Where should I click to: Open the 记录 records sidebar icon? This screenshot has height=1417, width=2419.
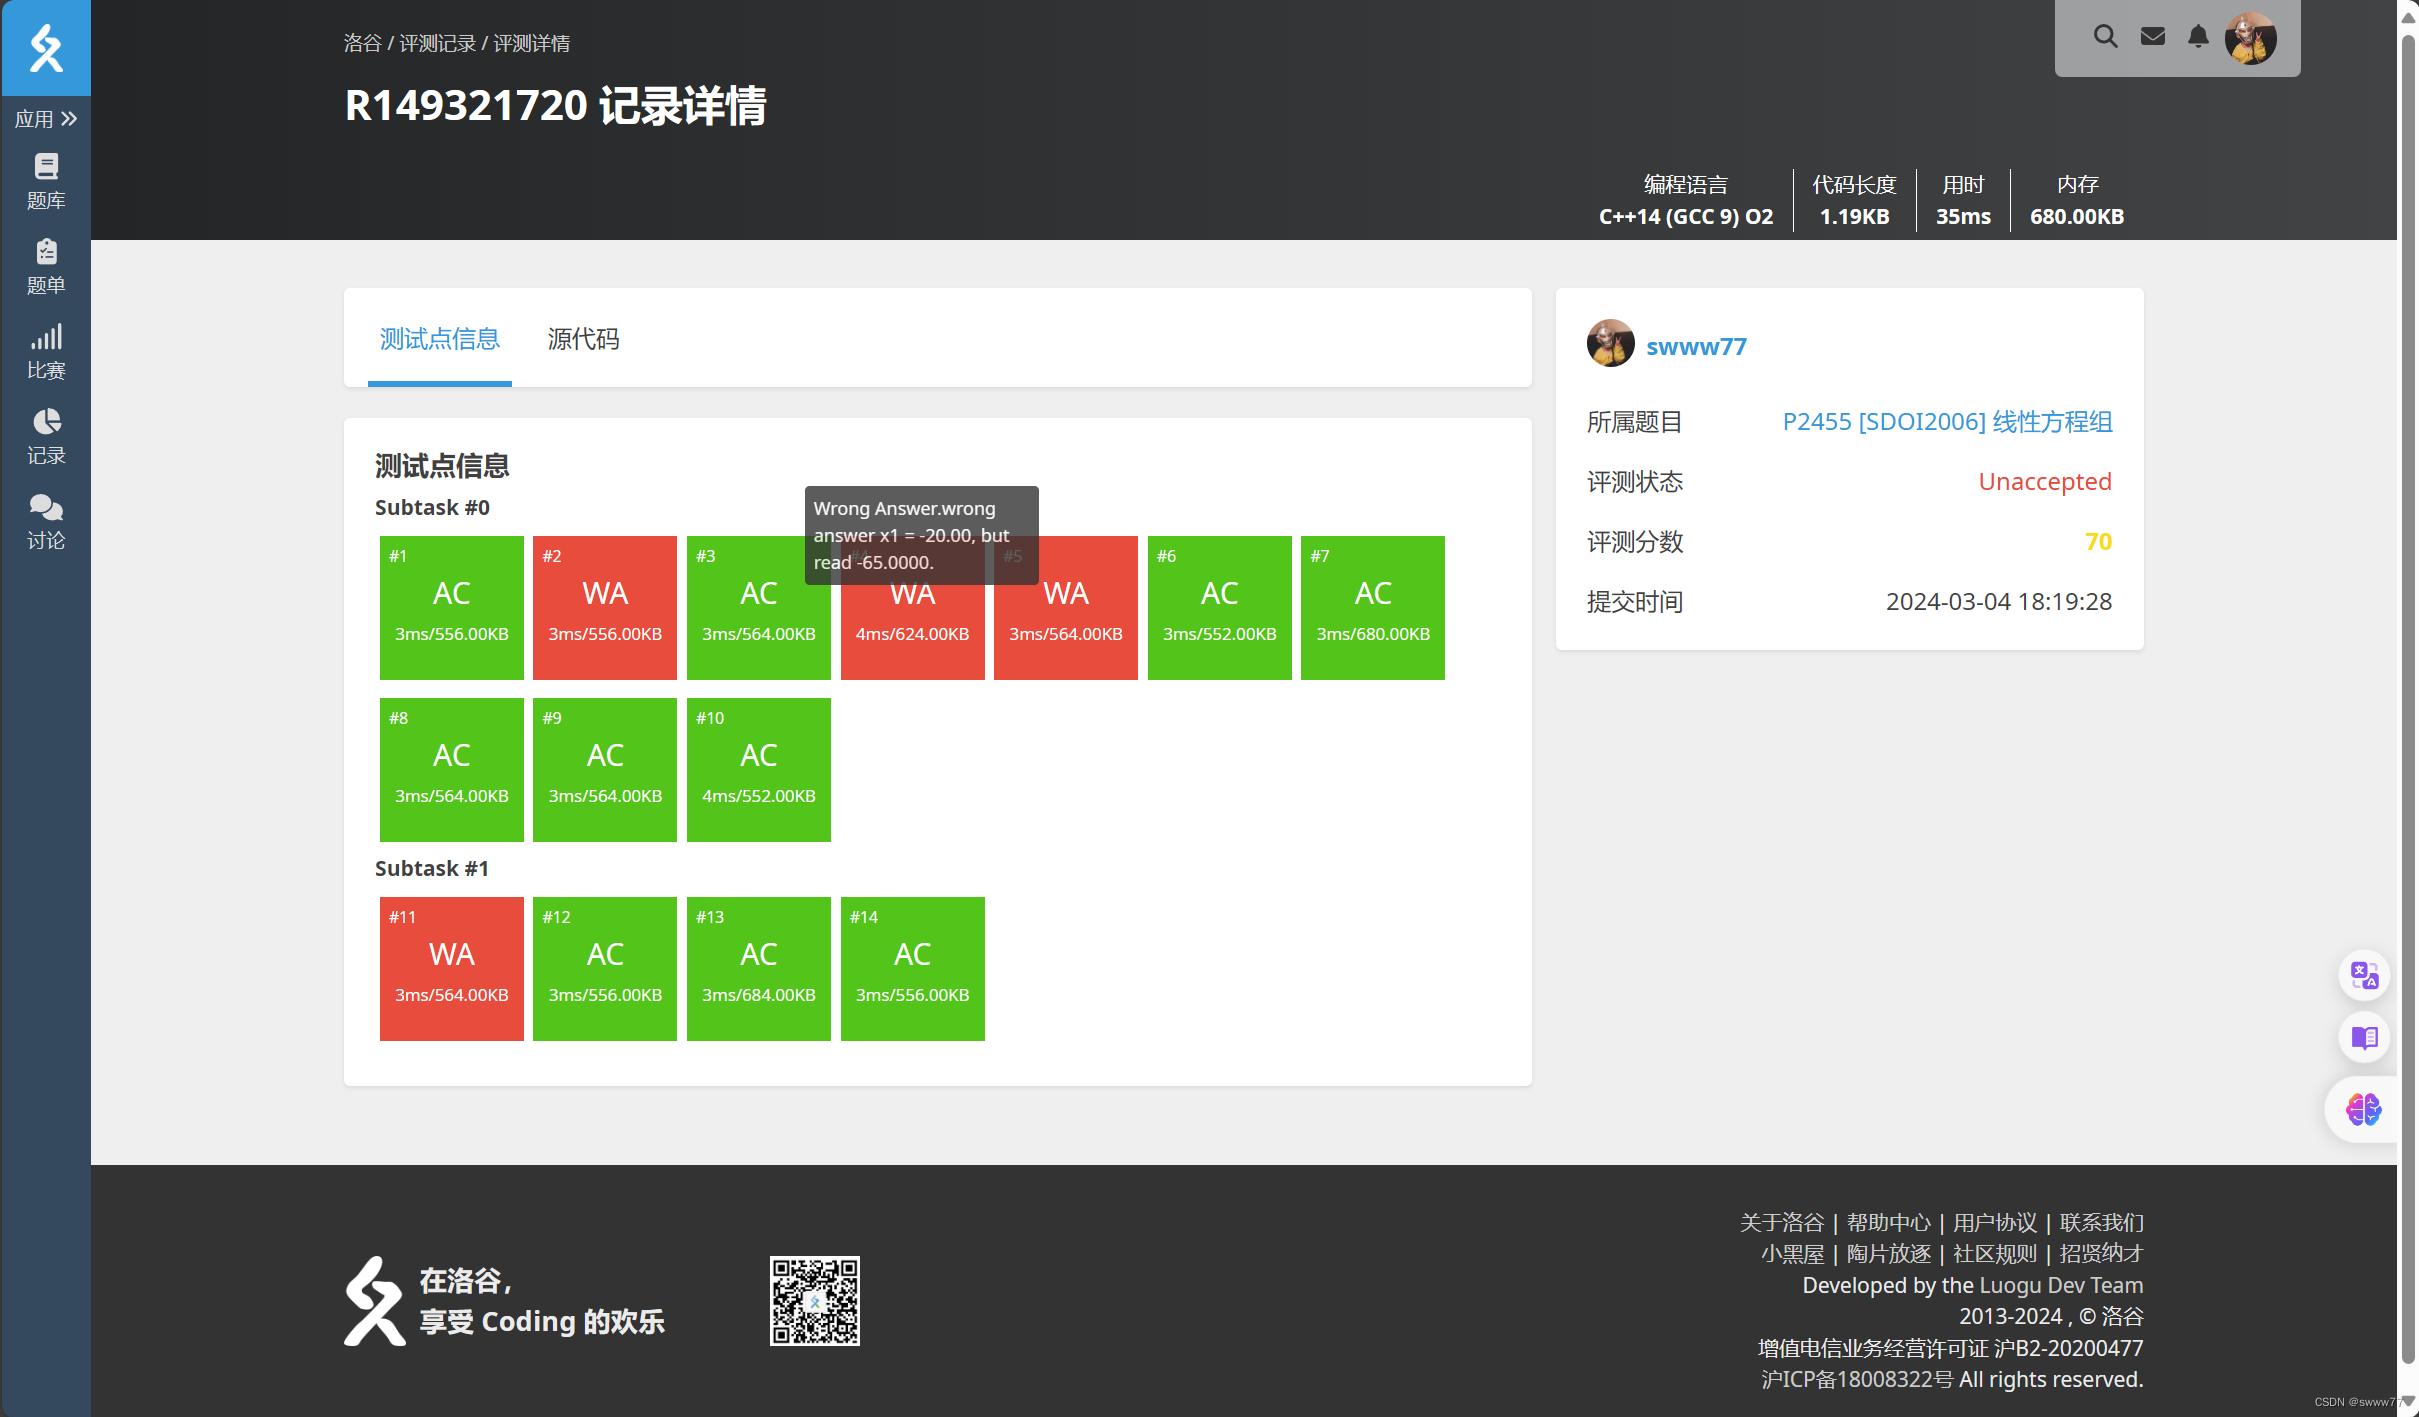click(45, 436)
